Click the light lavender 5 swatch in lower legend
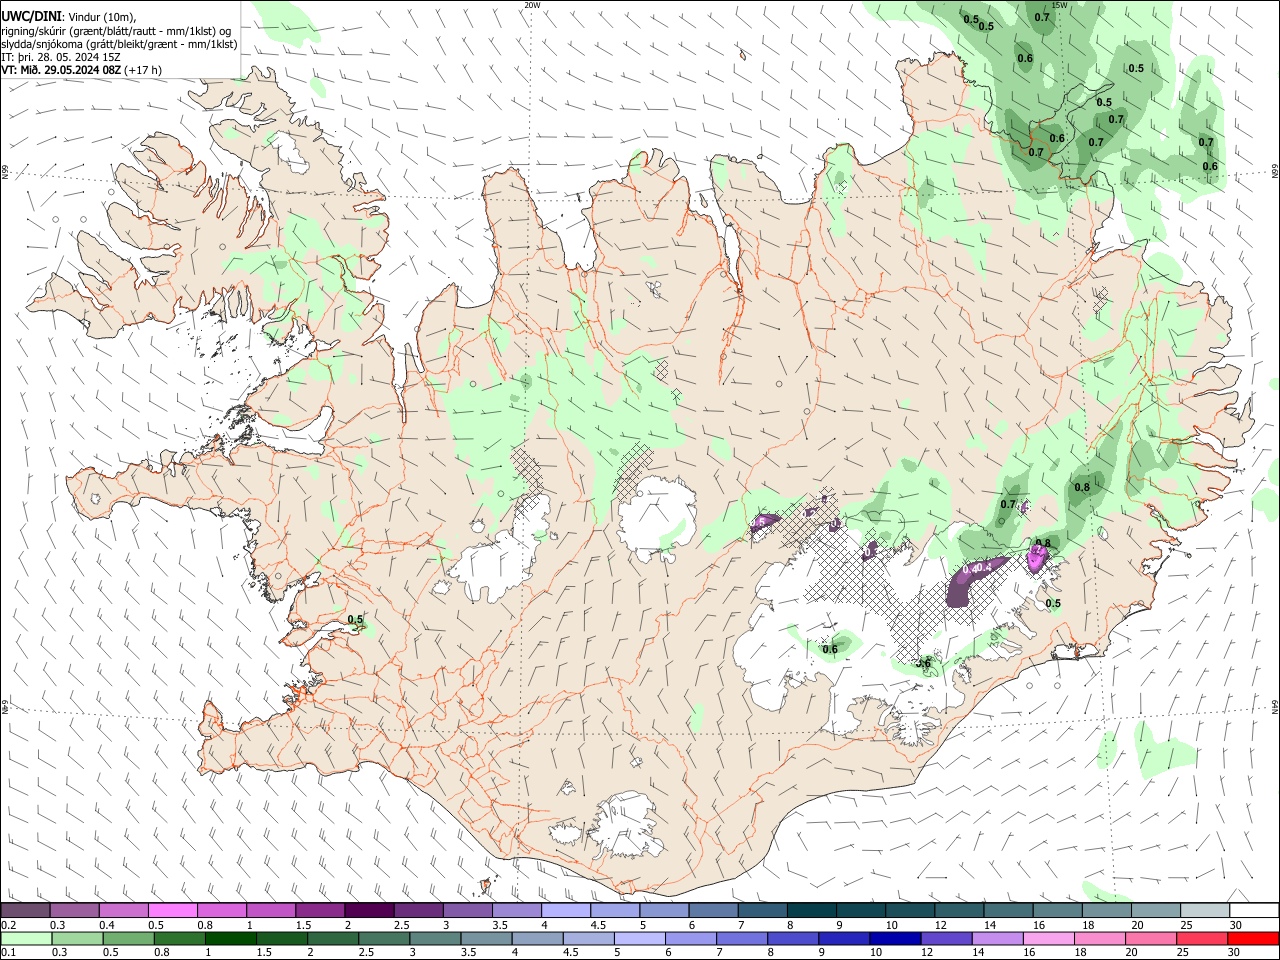The image size is (1280, 960). click(x=638, y=939)
